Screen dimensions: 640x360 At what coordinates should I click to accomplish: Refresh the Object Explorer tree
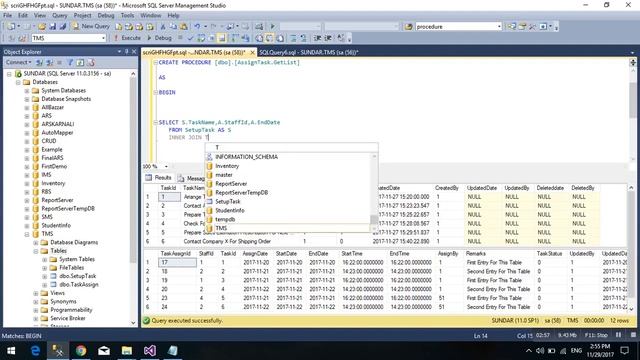(x=80, y=62)
